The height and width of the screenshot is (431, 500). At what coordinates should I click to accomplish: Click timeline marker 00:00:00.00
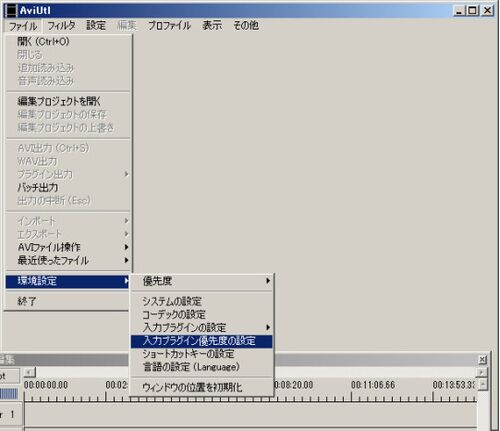click(x=46, y=385)
